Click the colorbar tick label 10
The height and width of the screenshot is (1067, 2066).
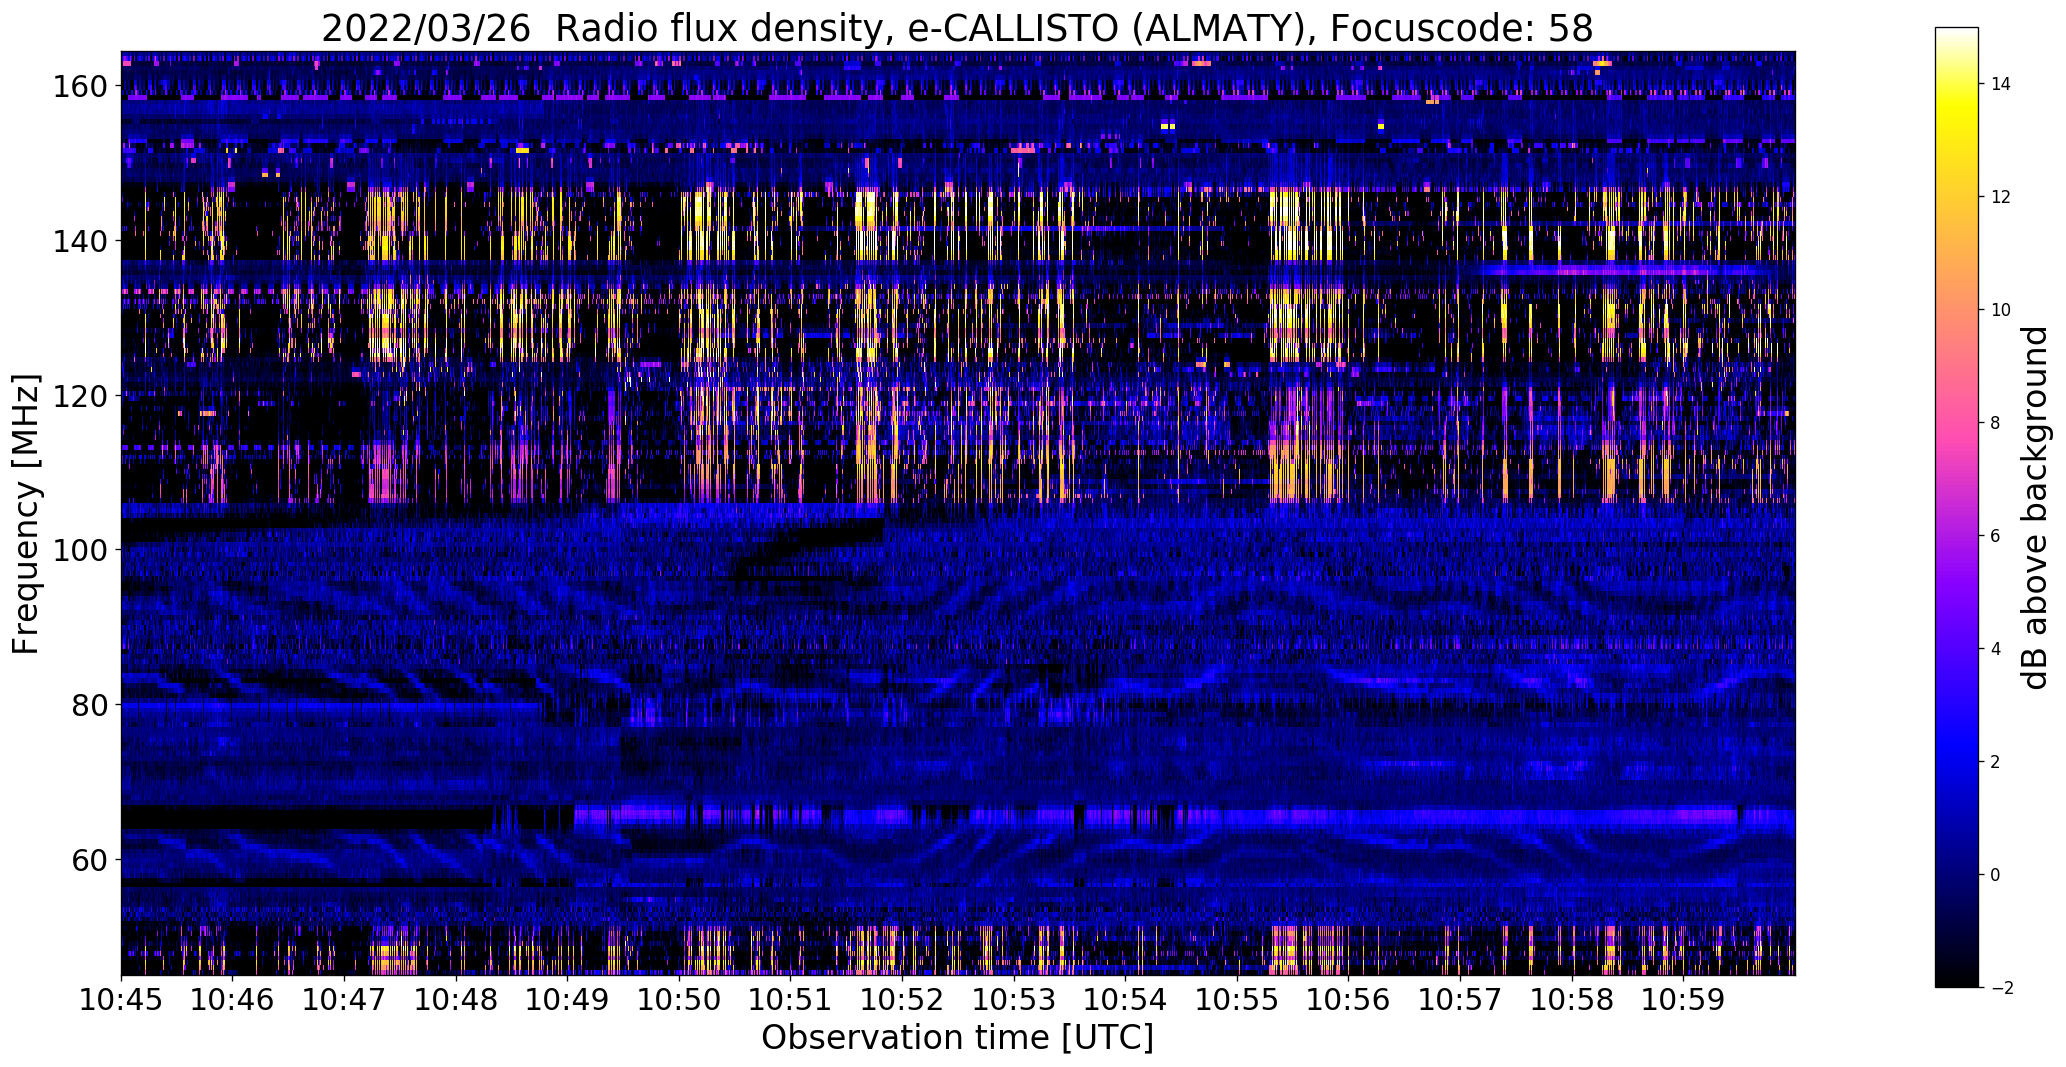pos(2001,310)
